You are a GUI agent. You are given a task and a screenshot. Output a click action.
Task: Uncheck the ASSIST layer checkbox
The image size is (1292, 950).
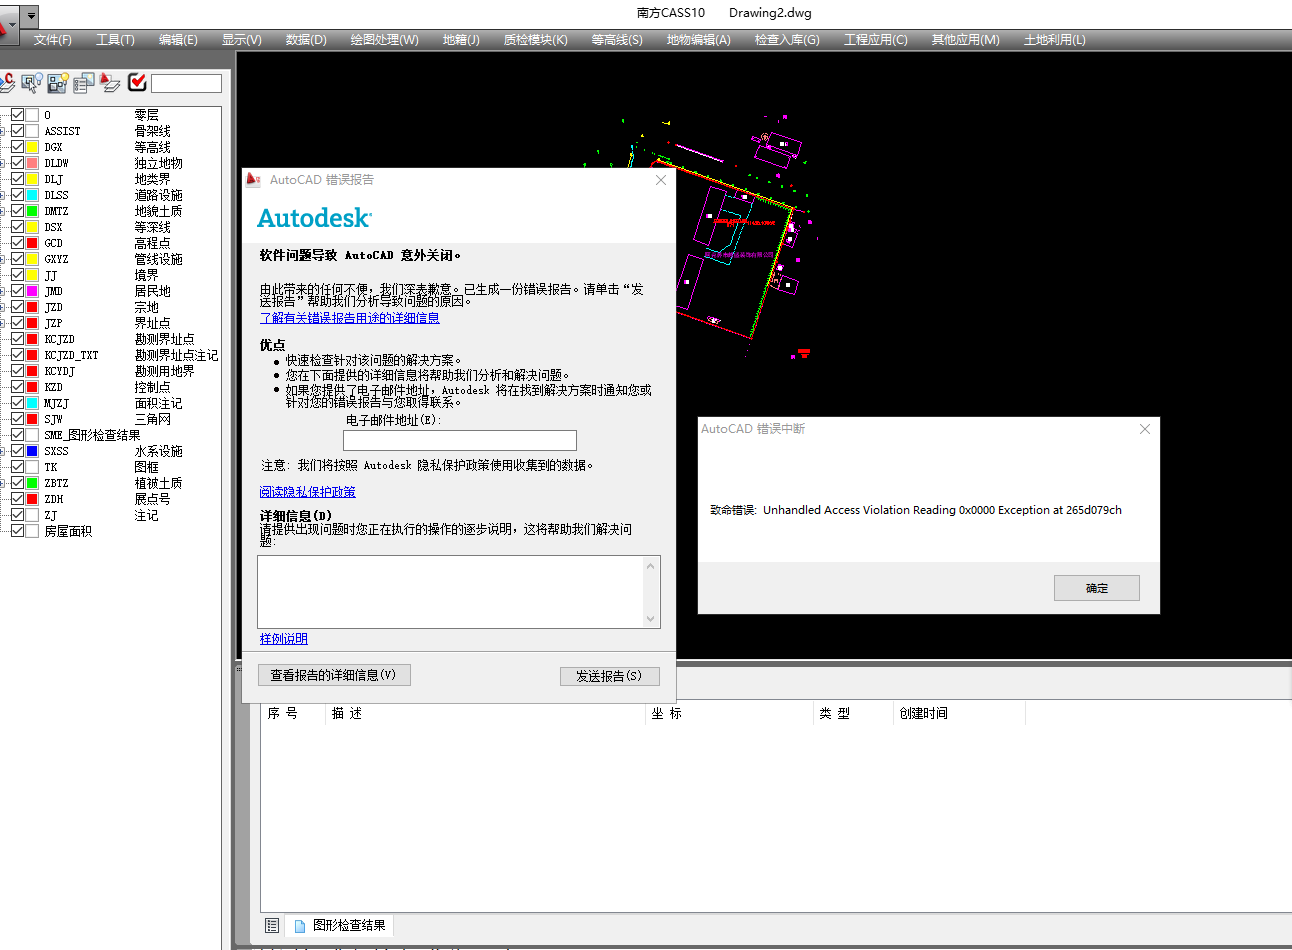17,131
